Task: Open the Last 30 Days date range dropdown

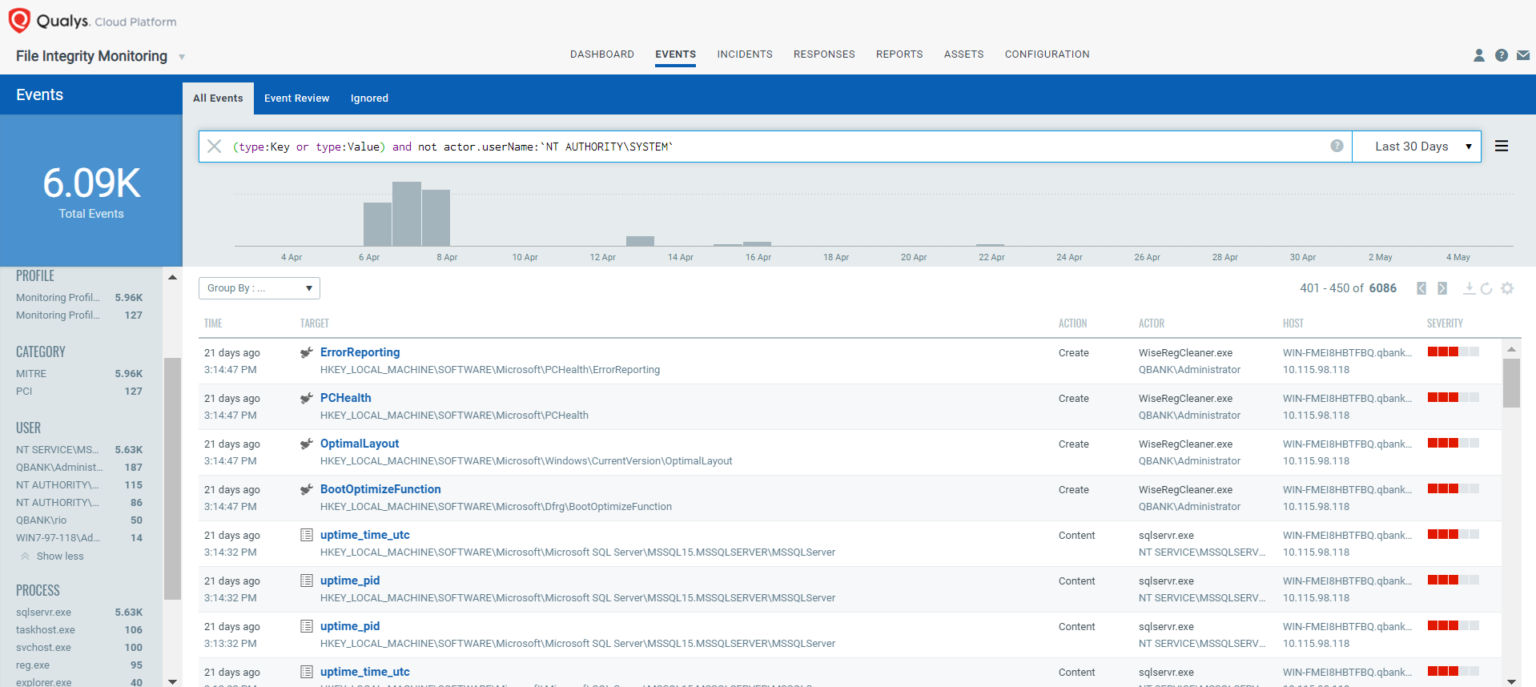Action: [1416, 146]
